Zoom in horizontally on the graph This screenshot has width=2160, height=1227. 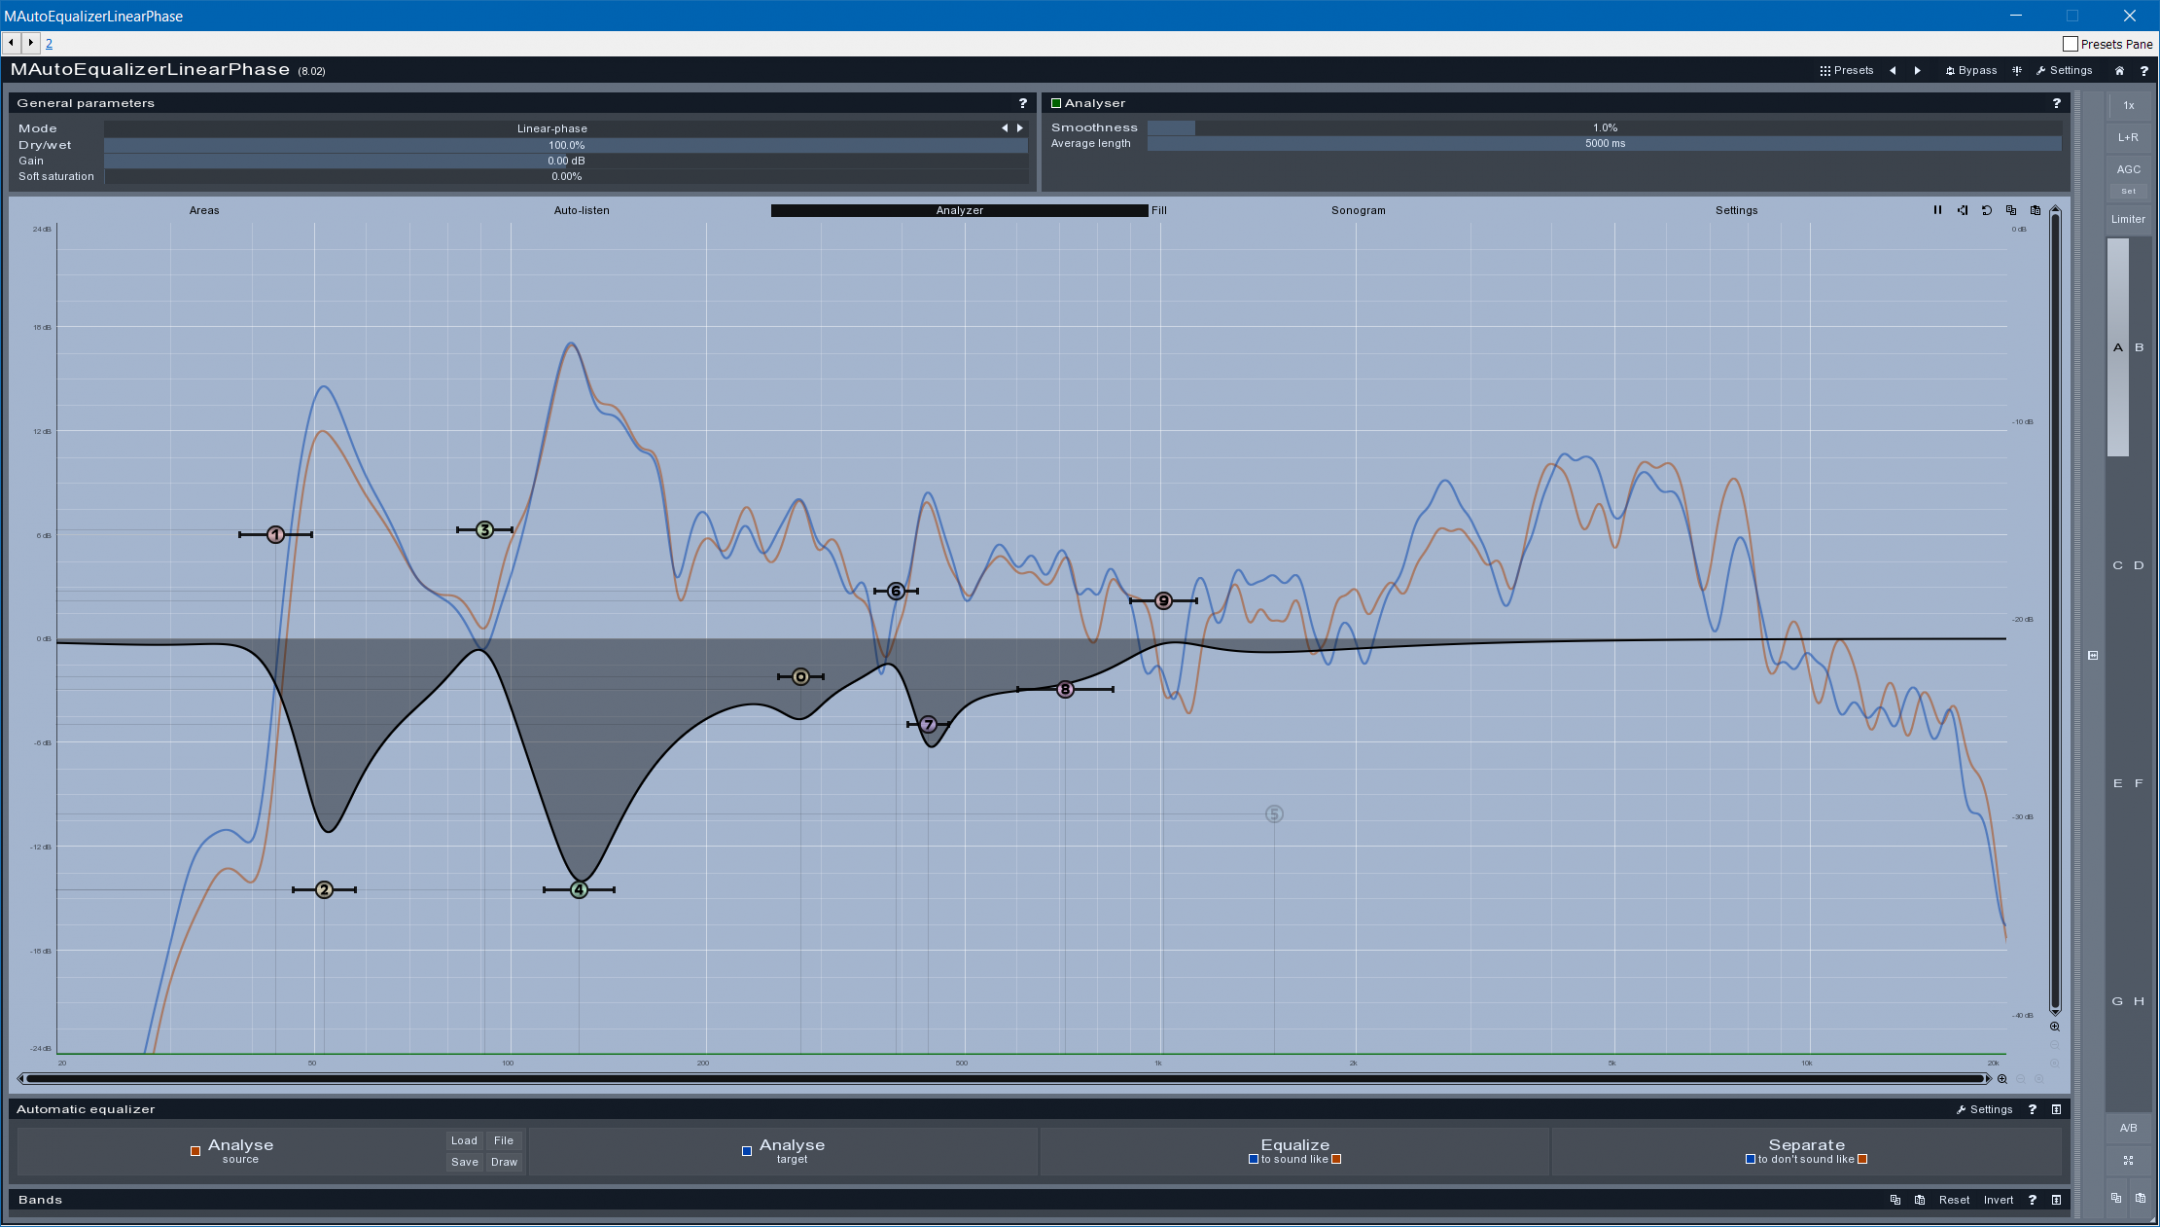click(2002, 1078)
